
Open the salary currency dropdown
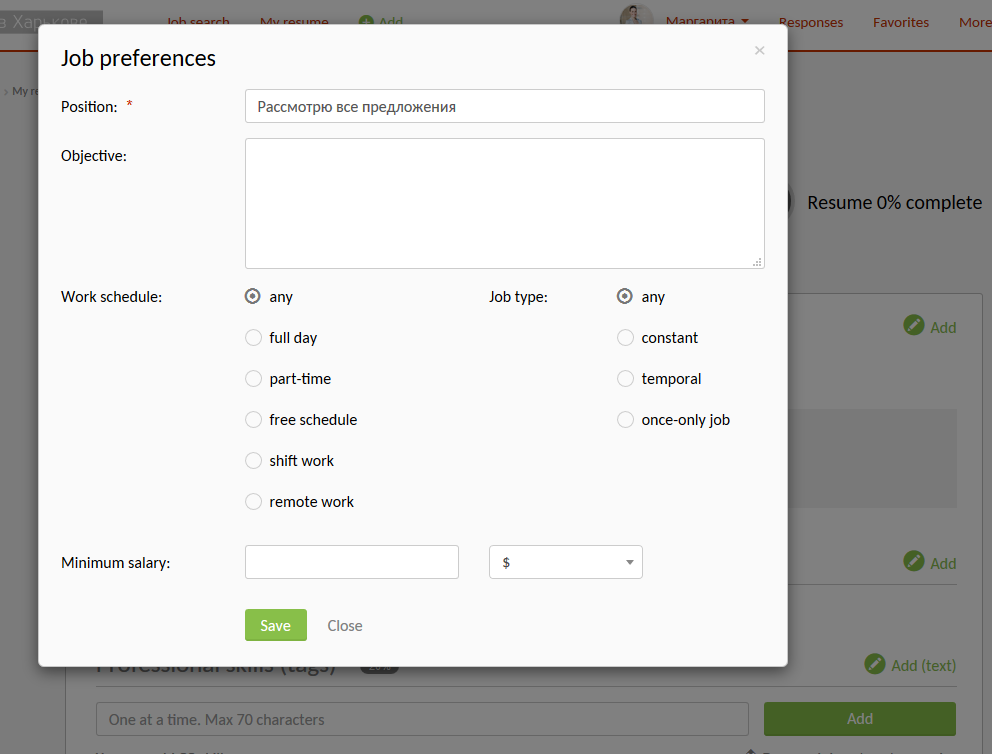[565, 562]
